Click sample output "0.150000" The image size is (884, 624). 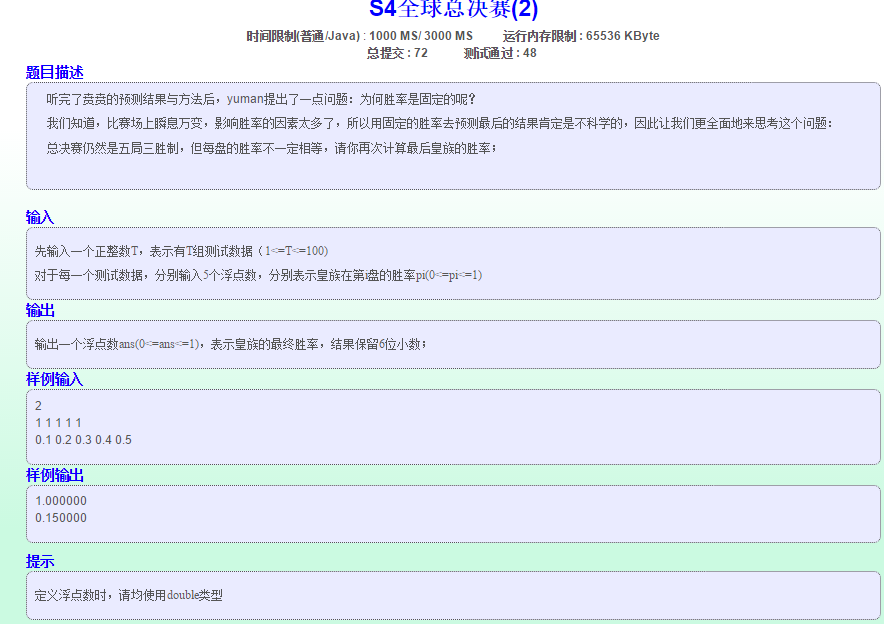61,518
